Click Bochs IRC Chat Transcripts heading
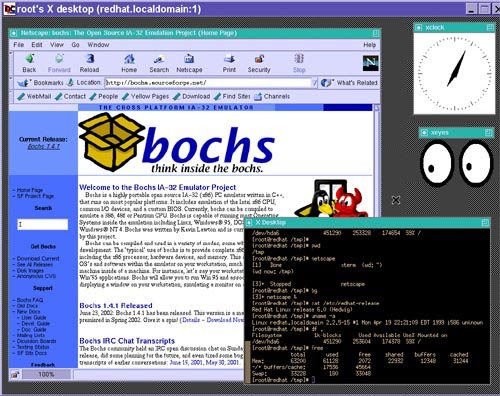The width and height of the screenshot is (500, 396). pyautogui.click(x=127, y=341)
